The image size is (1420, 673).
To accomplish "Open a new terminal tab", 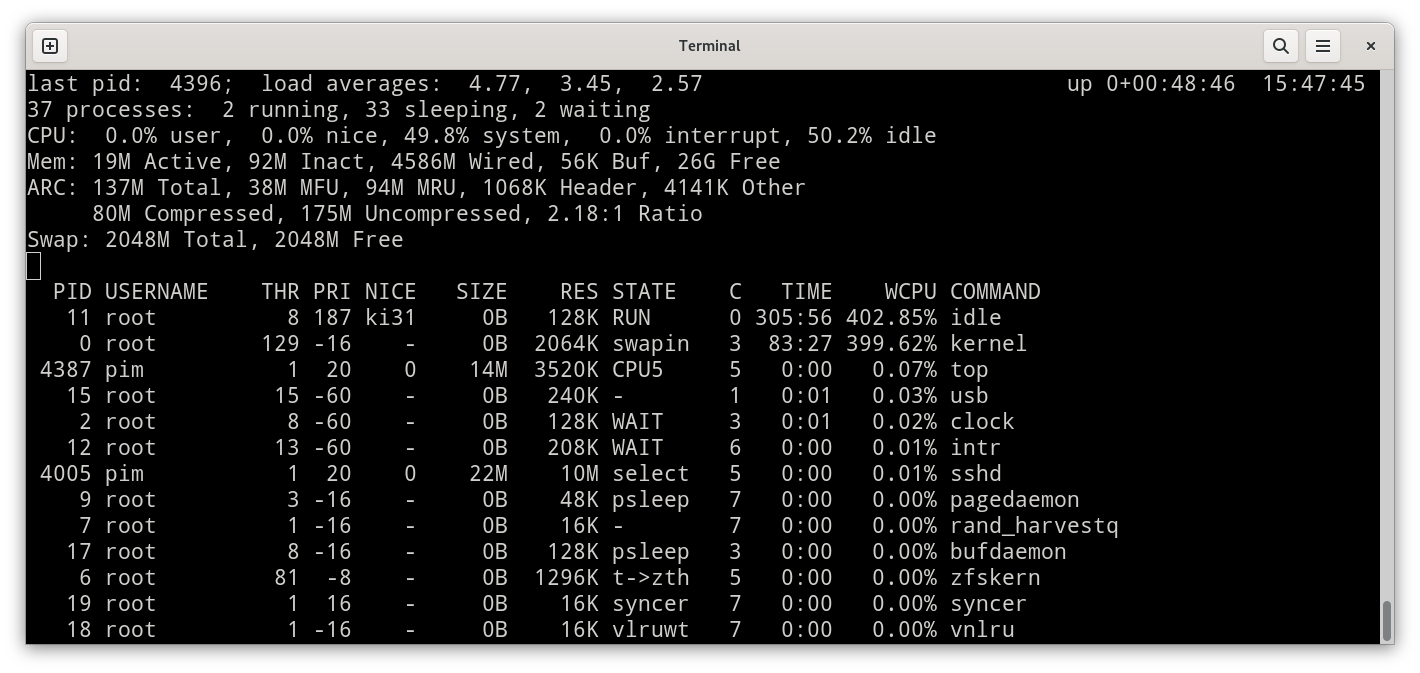I will (50, 46).
